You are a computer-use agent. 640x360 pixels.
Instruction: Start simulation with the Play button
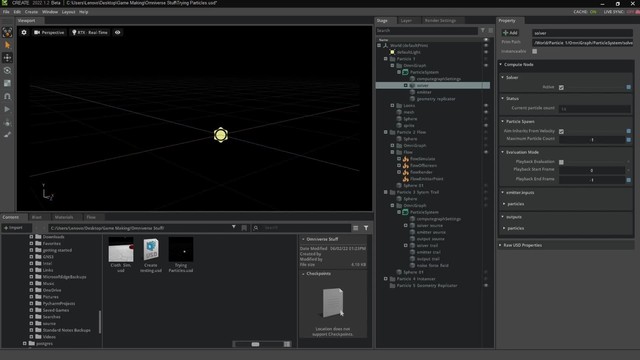tap(7, 109)
